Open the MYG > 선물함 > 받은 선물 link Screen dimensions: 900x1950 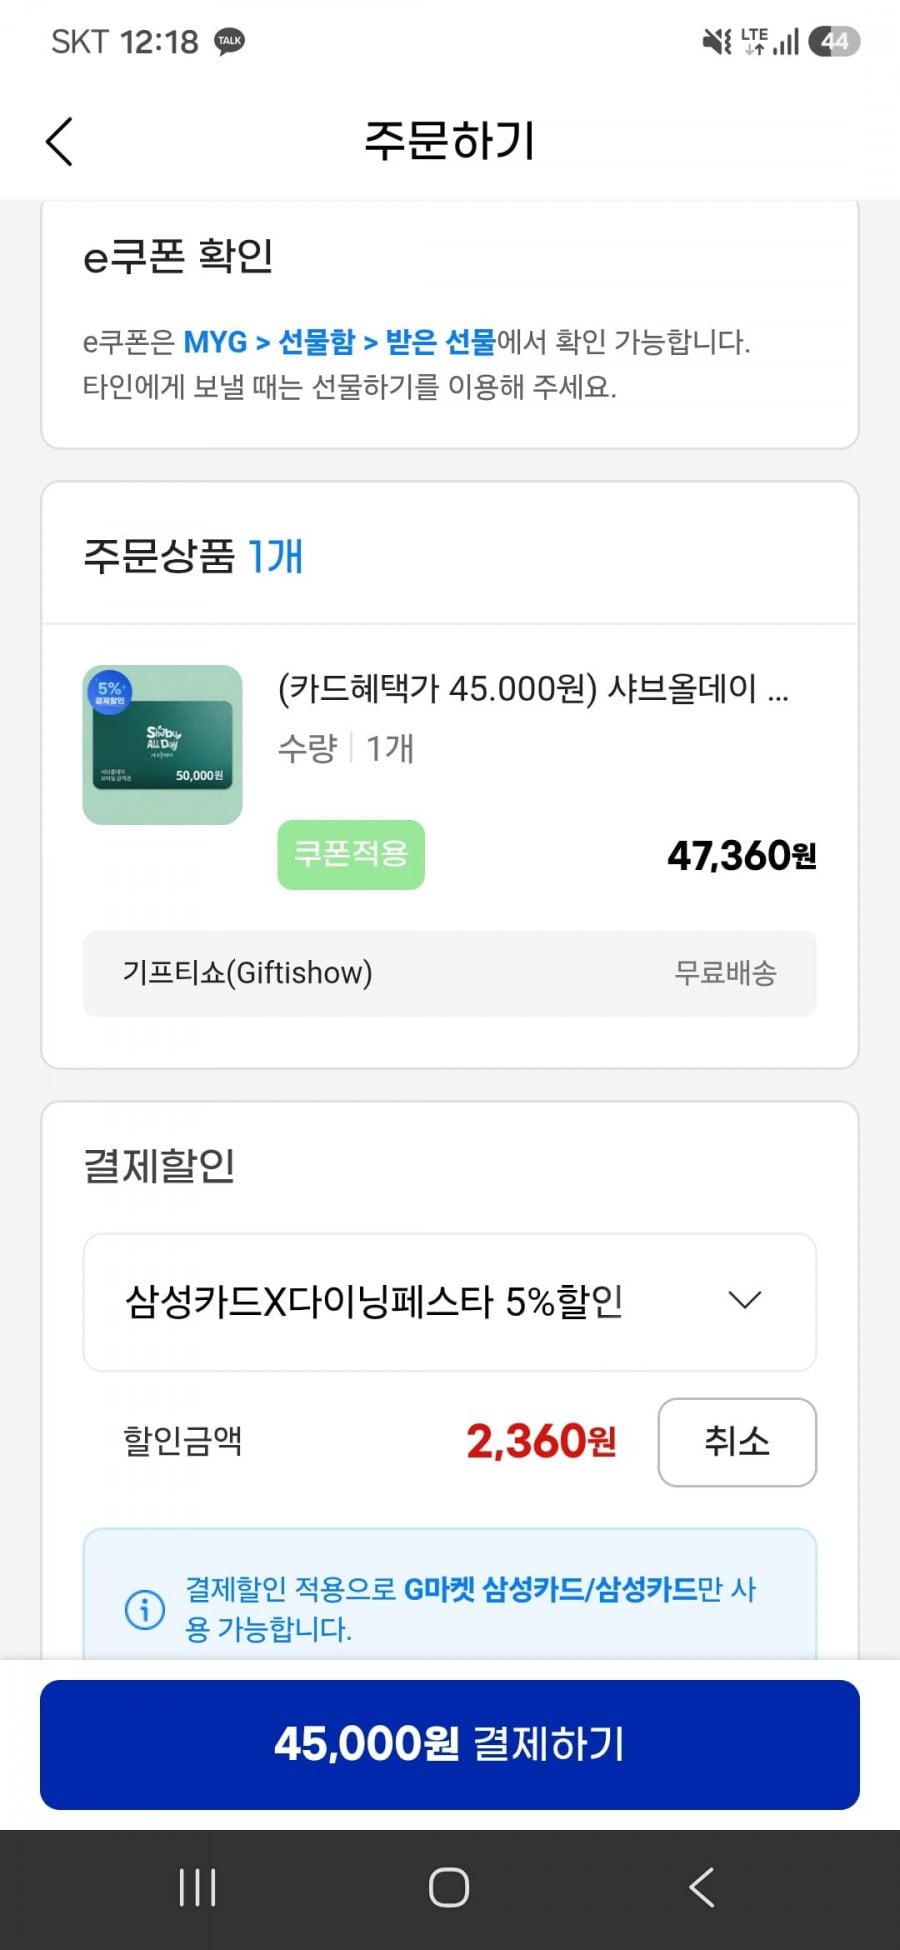(340, 342)
